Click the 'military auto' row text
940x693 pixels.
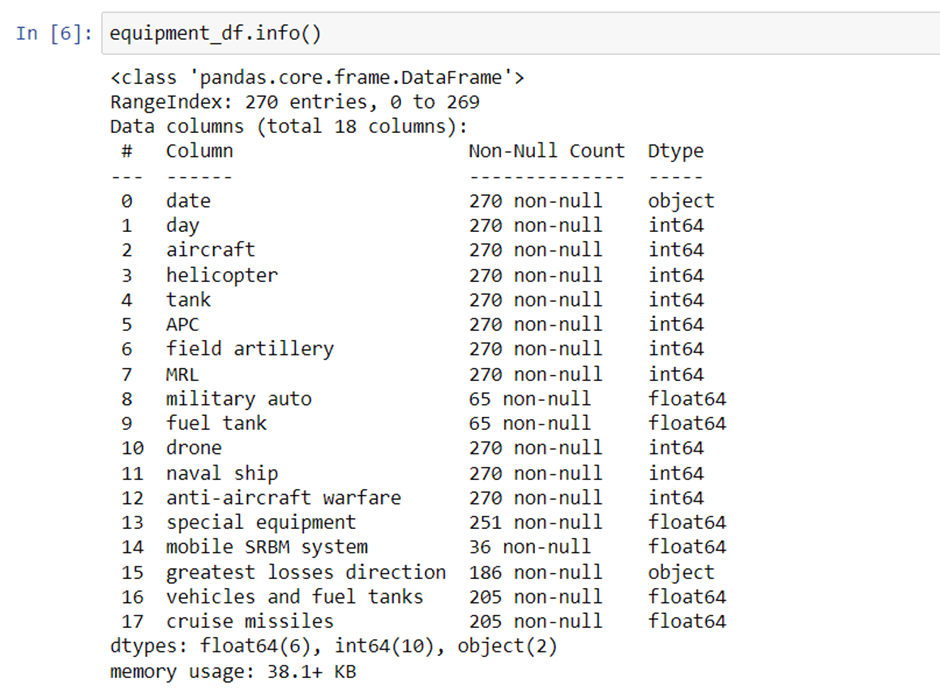coord(238,399)
